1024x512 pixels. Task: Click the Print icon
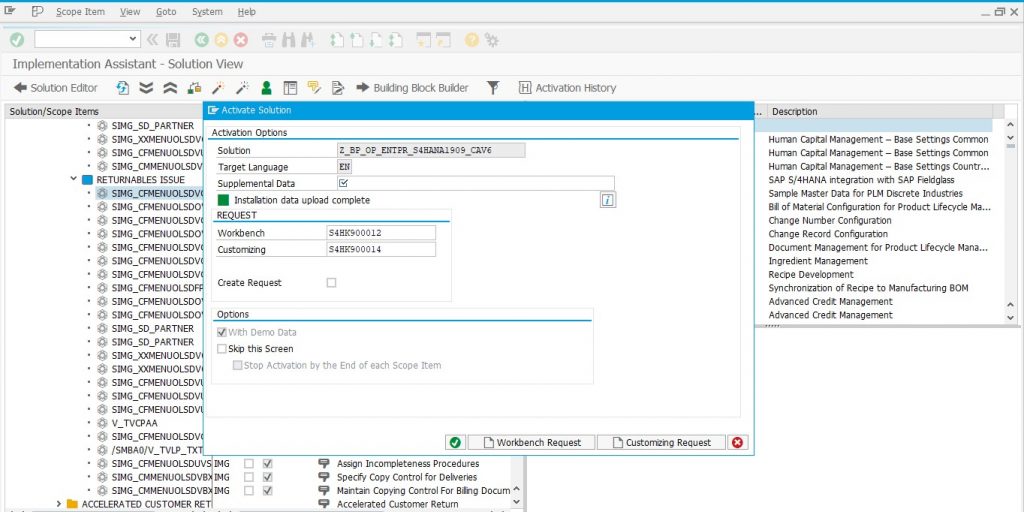point(269,40)
